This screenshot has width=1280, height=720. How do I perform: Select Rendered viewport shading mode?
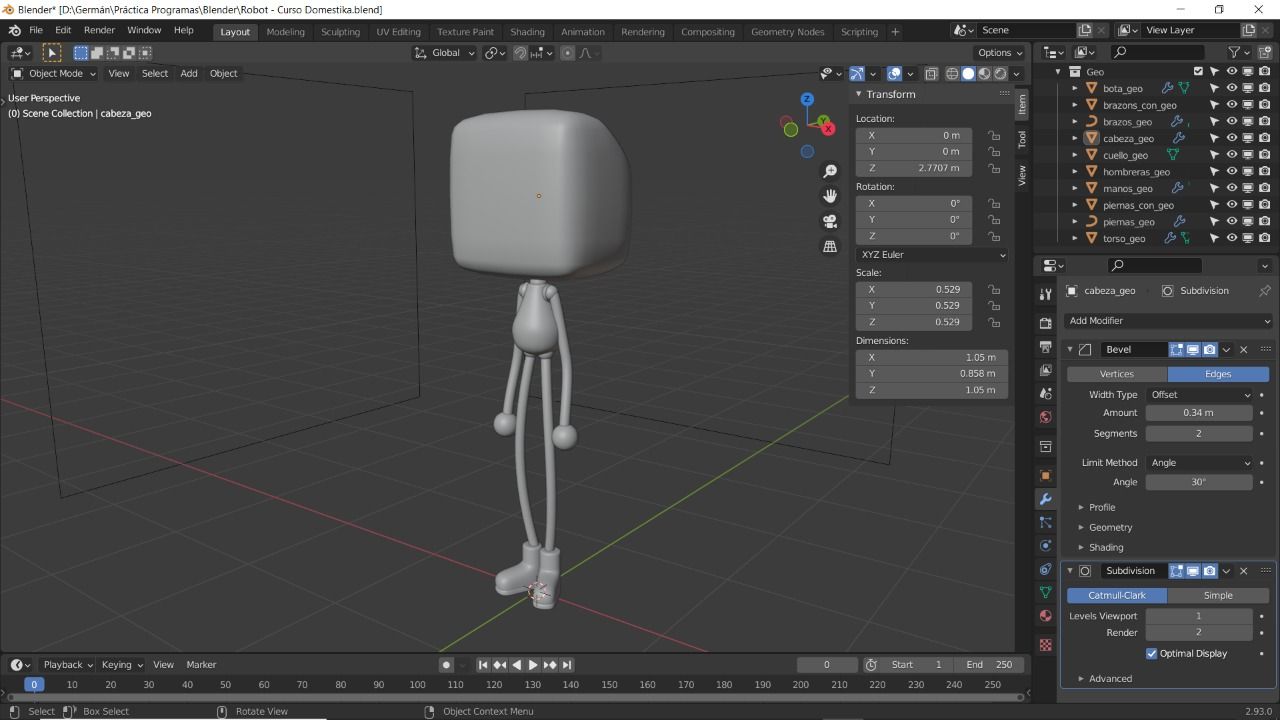tap(1000, 73)
